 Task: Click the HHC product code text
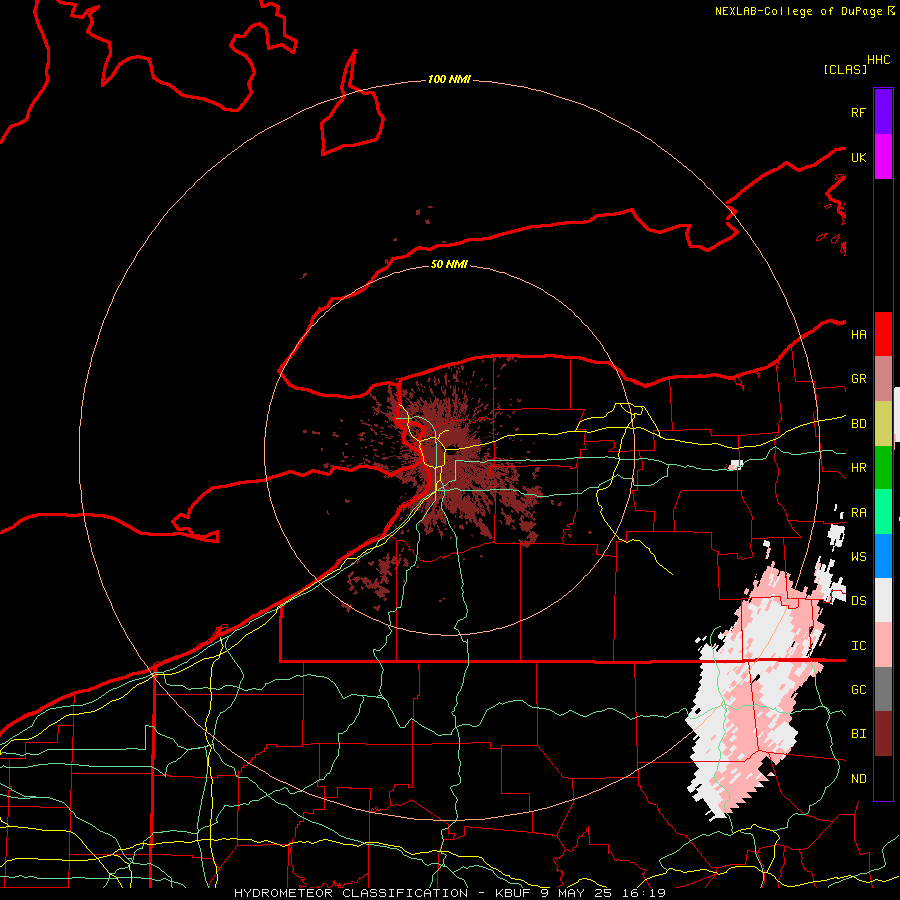coord(878,60)
